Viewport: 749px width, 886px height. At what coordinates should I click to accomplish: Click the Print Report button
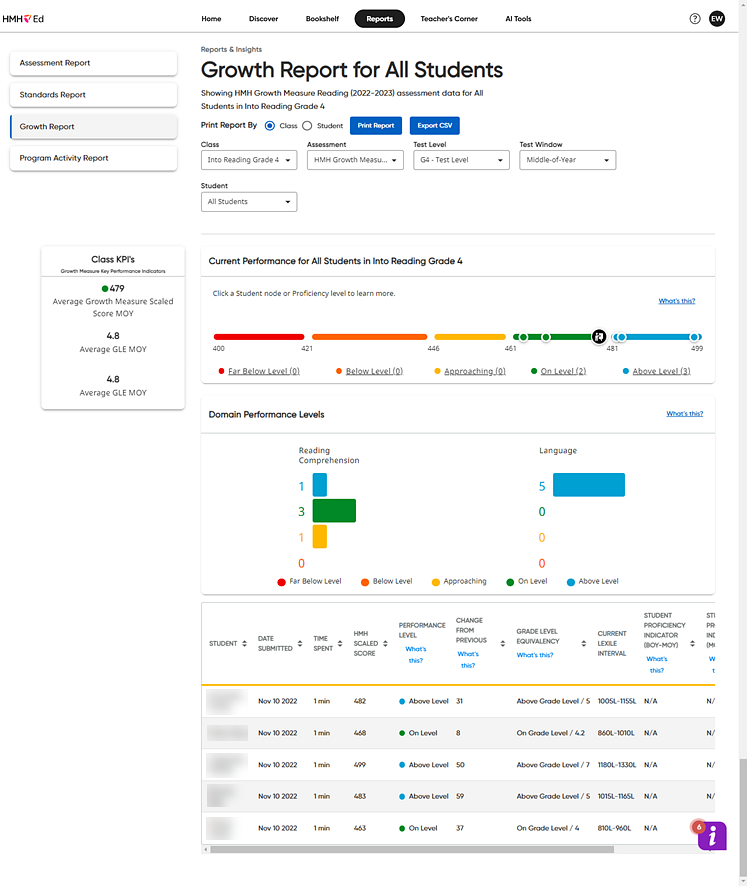(x=376, y=125)
